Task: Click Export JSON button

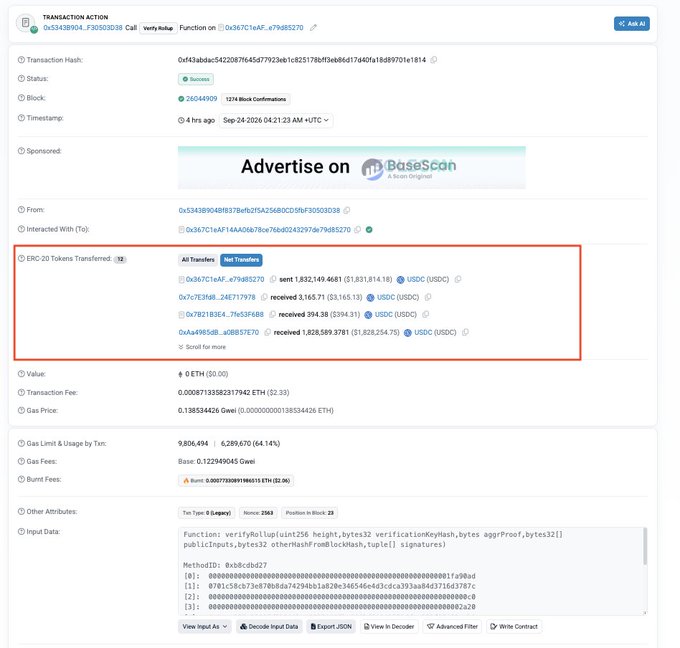Action: pos(331,627)
